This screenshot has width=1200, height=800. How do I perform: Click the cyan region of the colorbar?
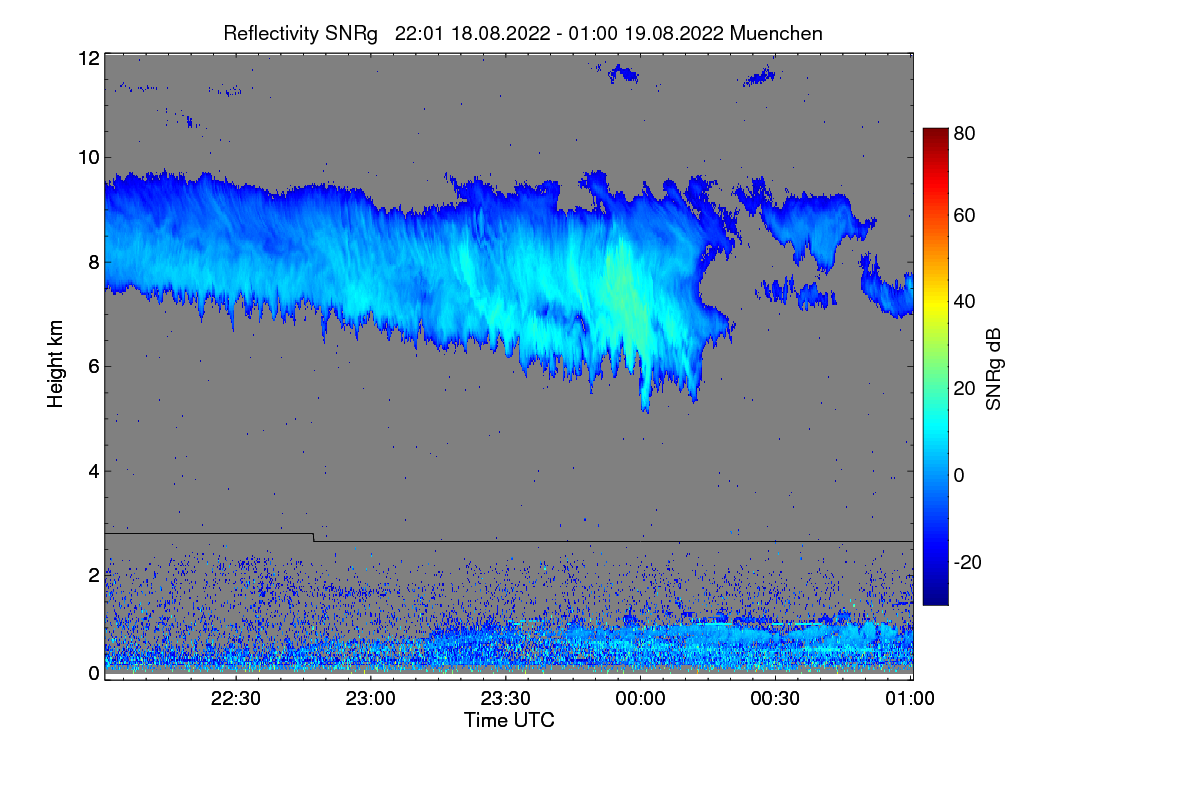pyautogui.click(x=934, y=425)
